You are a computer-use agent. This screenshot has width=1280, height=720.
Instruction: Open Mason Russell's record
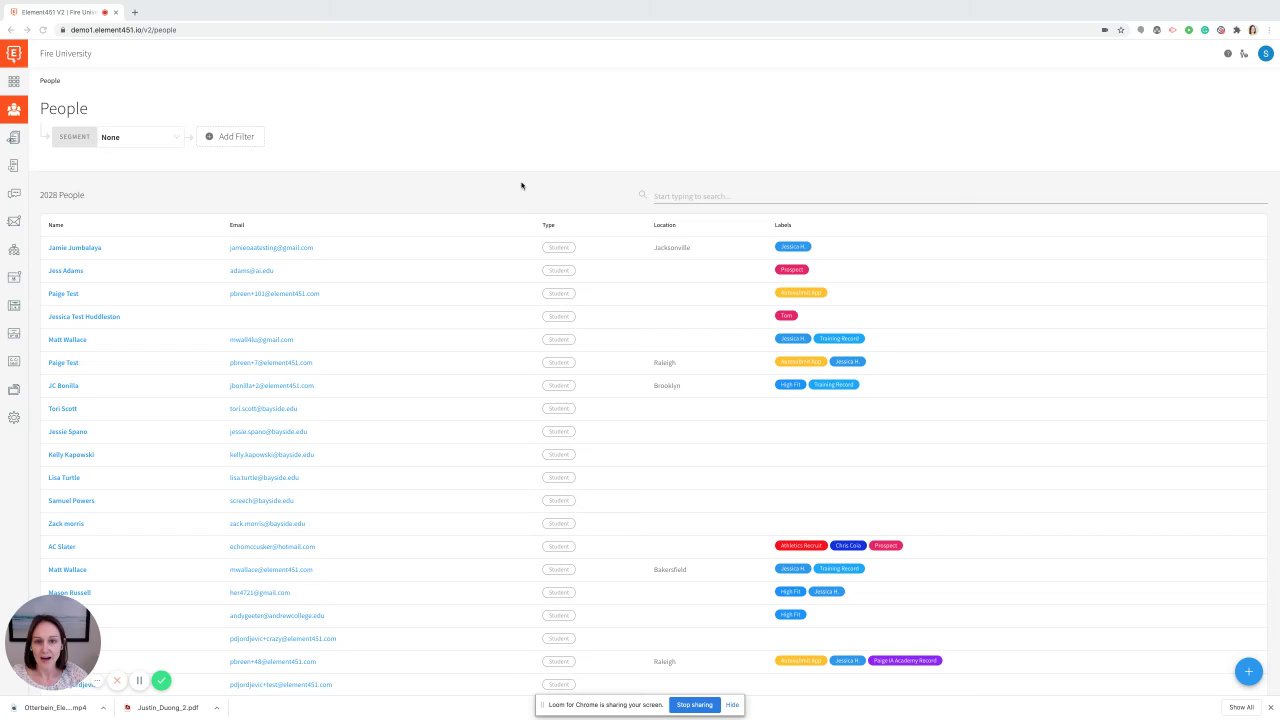point(69,593)
